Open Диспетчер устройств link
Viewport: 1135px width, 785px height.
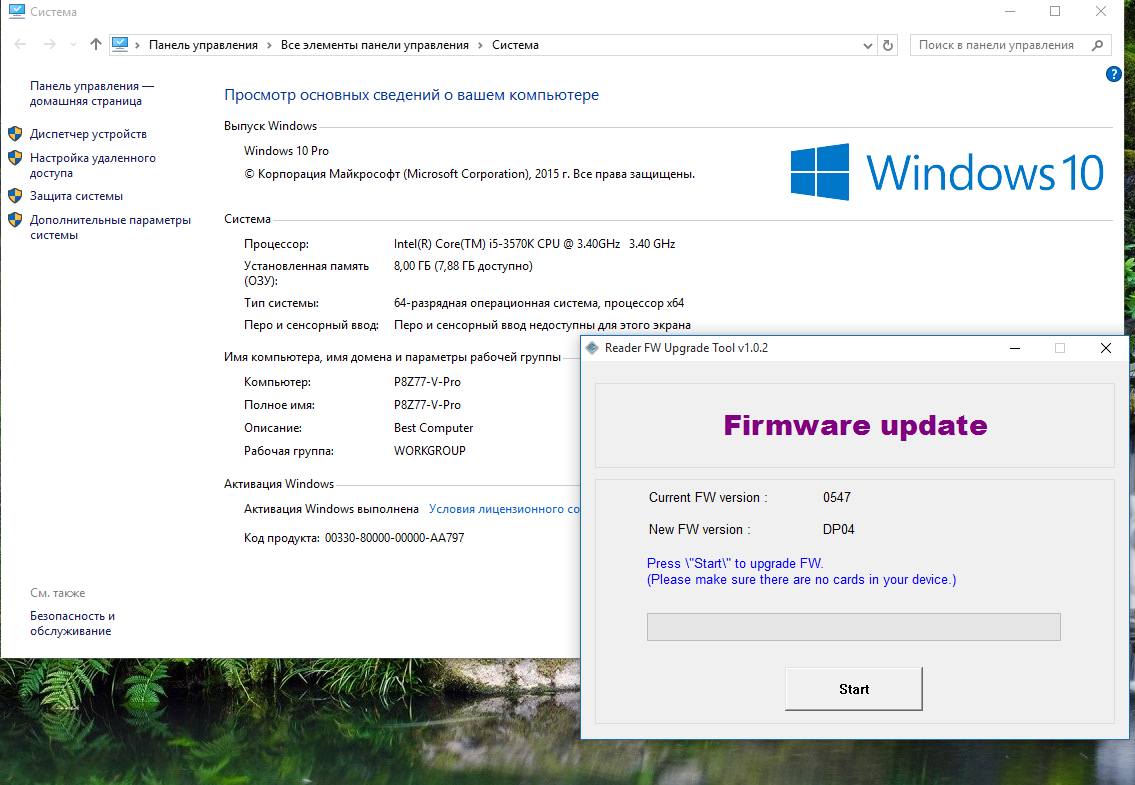click(88, 134)
